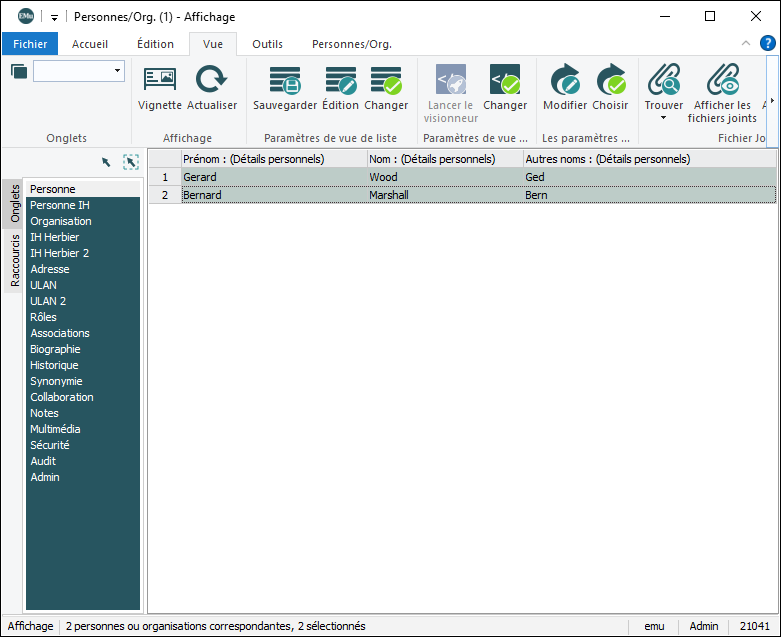
Task: Toggle the pointer selection mode icon
Action: click(x=106, y=162)
